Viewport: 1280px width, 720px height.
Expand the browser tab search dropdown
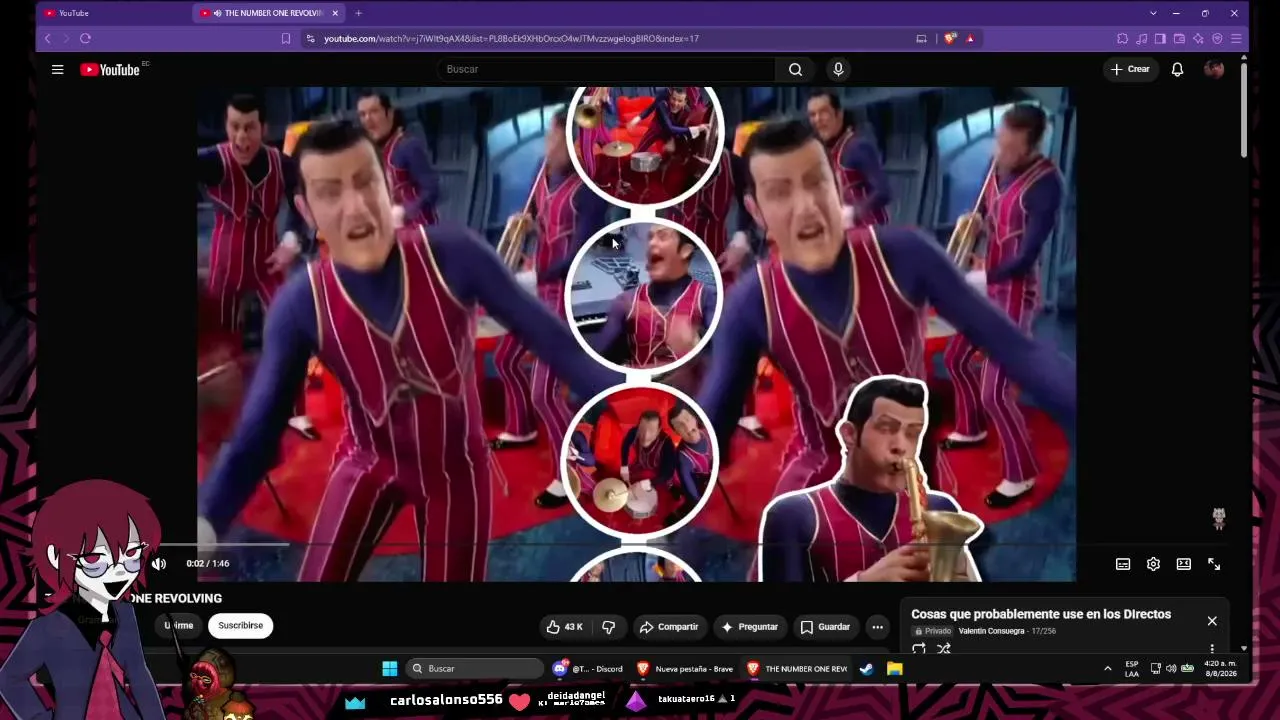click(1153, 13)
